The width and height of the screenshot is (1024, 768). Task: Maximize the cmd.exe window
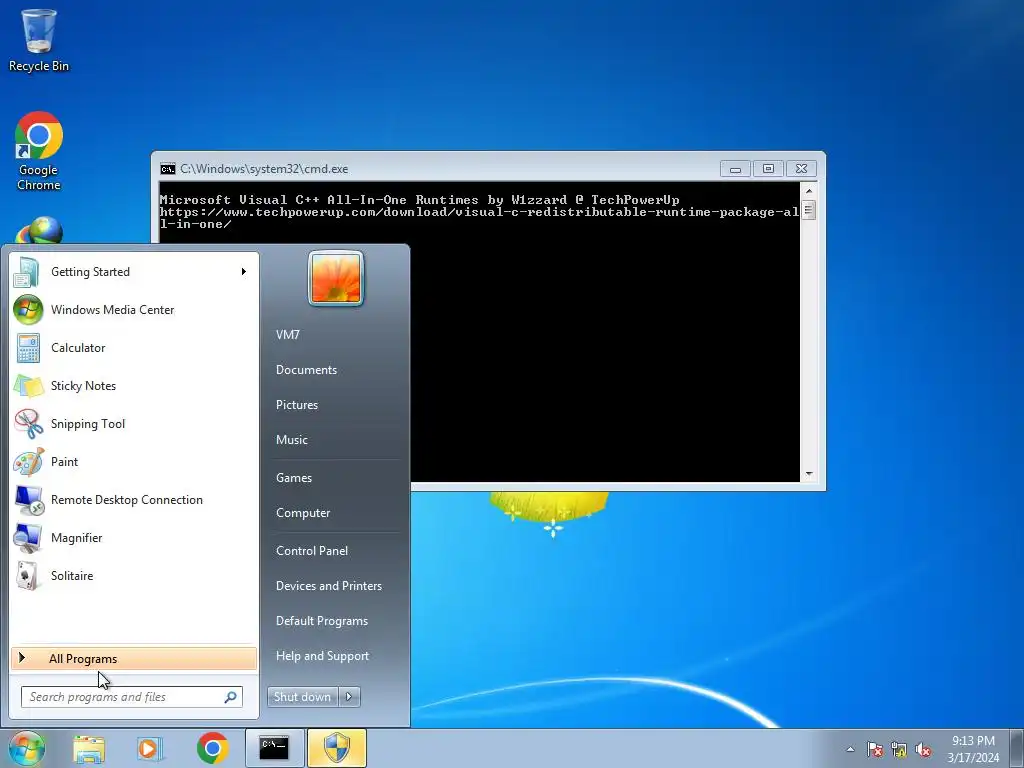(x=769, y=169)
